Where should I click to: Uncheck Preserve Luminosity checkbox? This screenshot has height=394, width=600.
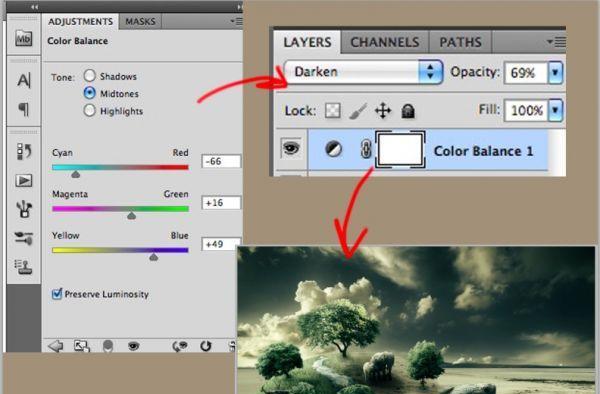[x=57, y=294]
